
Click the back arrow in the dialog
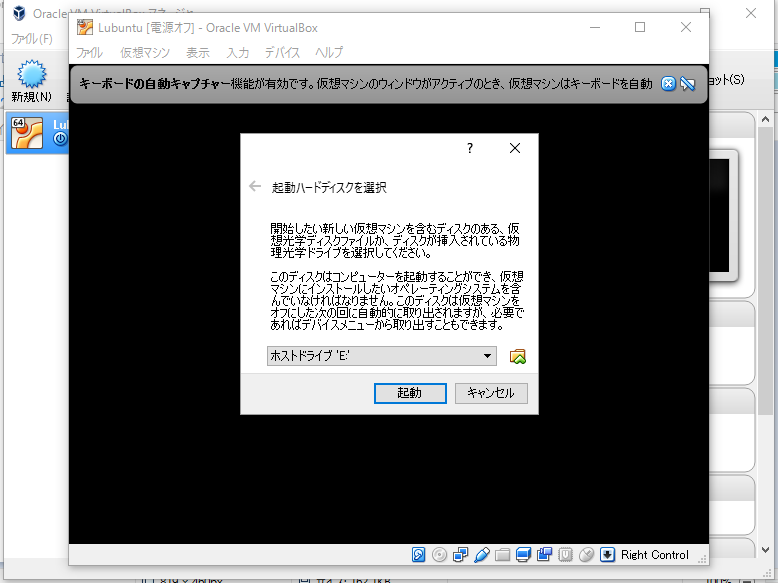(255, 186)
